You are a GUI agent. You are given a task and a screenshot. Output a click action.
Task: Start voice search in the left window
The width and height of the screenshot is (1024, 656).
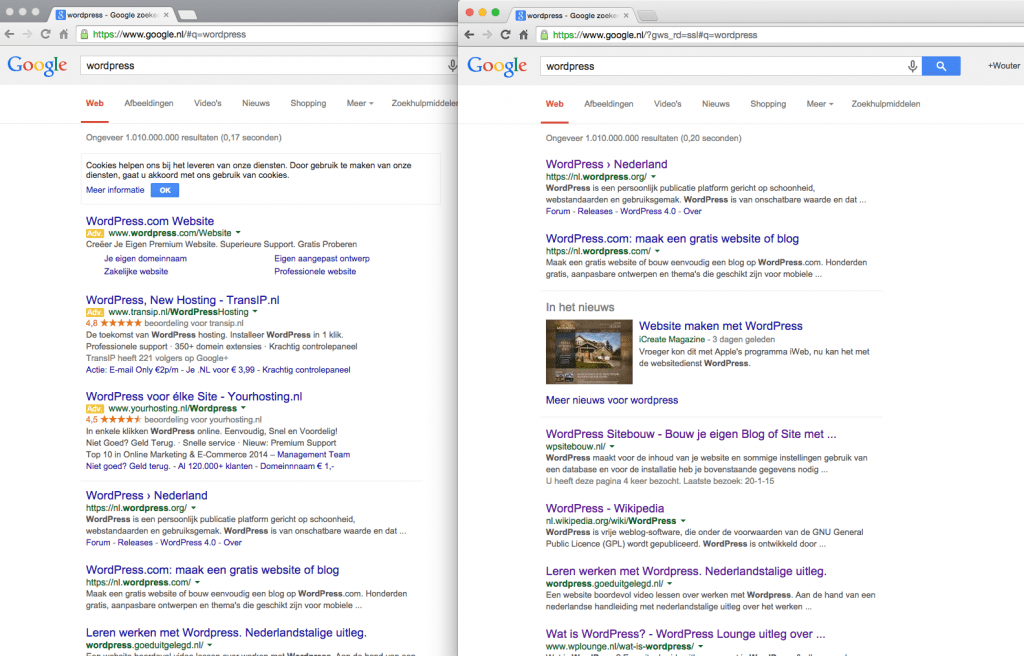(x=452, y=65)
